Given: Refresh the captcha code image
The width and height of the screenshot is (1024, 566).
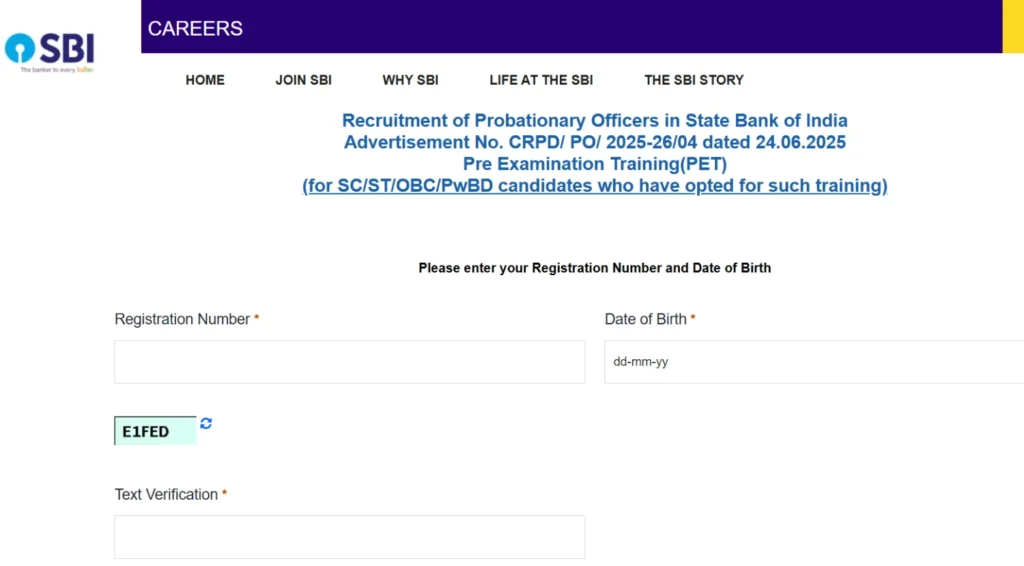Looking at the screenshot, I should (x=206, y=423).
